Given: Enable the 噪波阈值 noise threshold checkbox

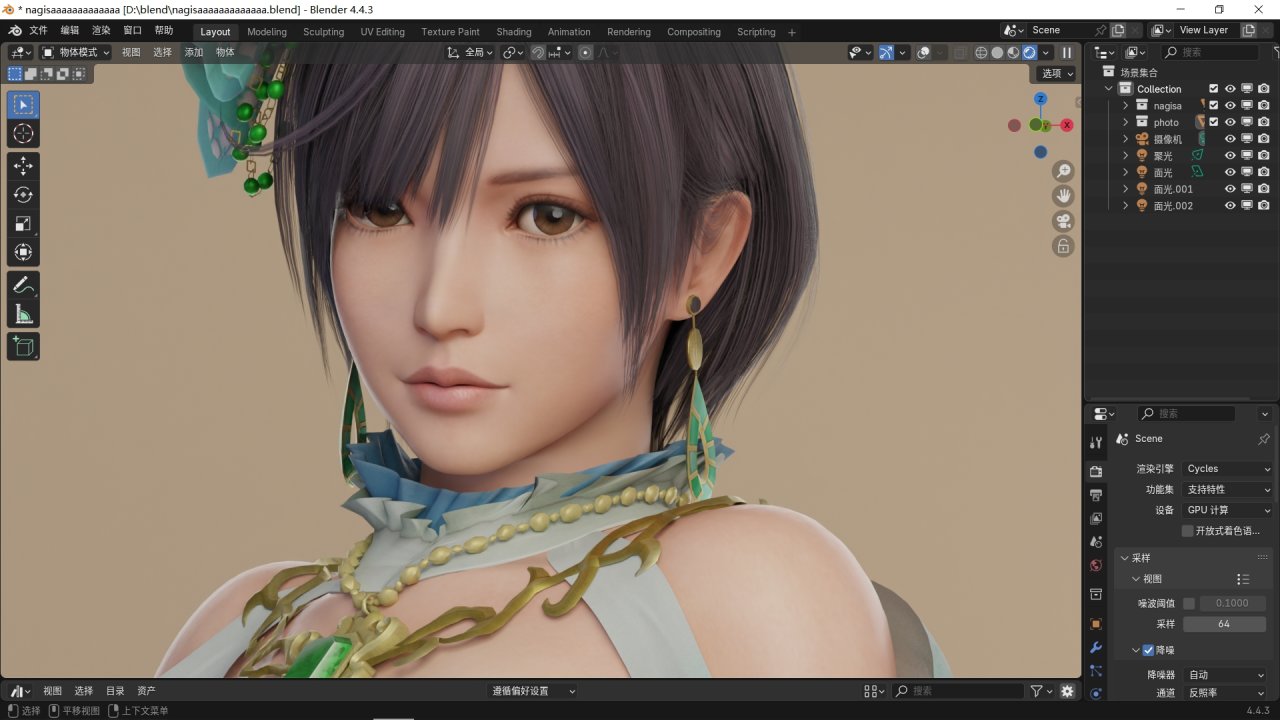Looking at the screenshot, I should [x=1189, y=603].
